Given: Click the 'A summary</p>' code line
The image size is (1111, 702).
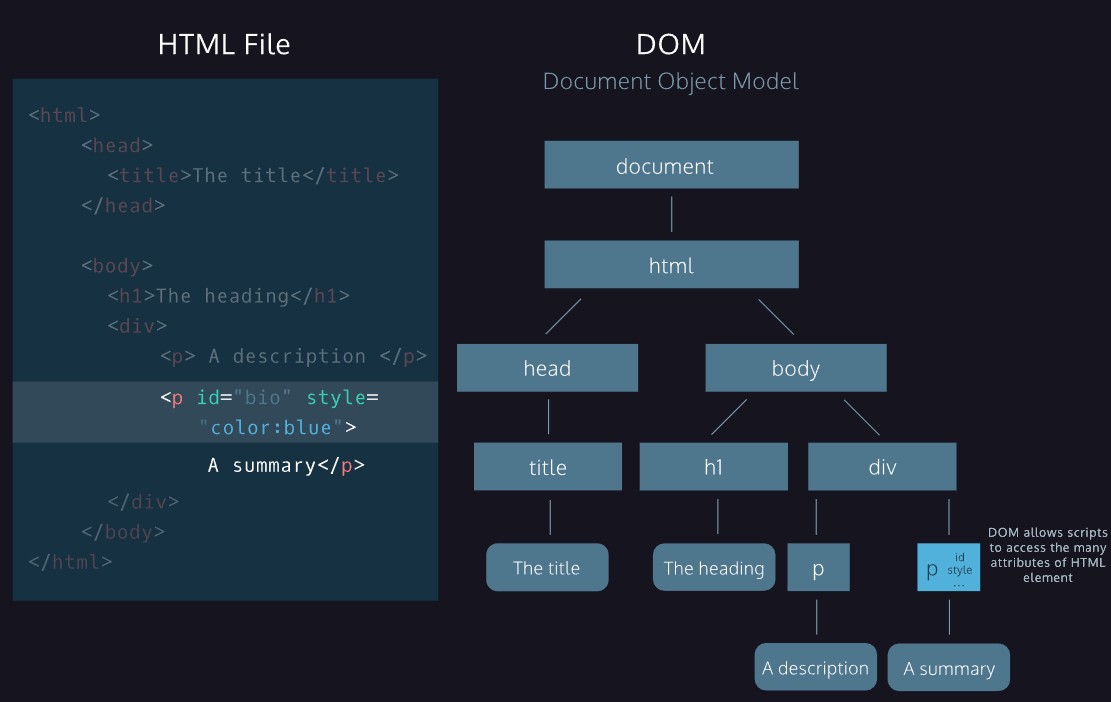Looking at the screenshot, I should (x=286, y=465).
